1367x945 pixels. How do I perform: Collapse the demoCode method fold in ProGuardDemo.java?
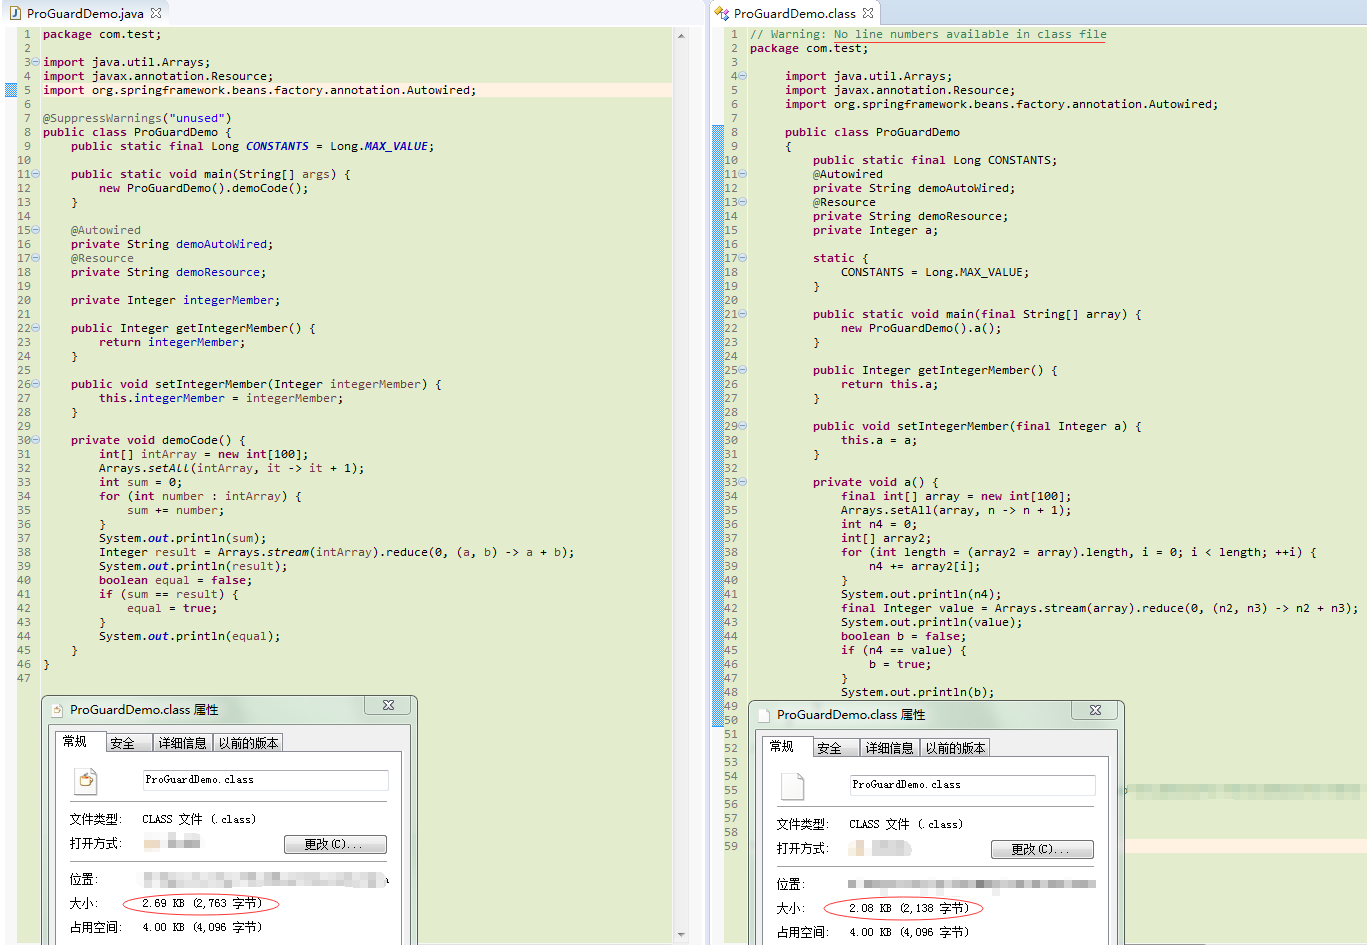coord(37,440)
